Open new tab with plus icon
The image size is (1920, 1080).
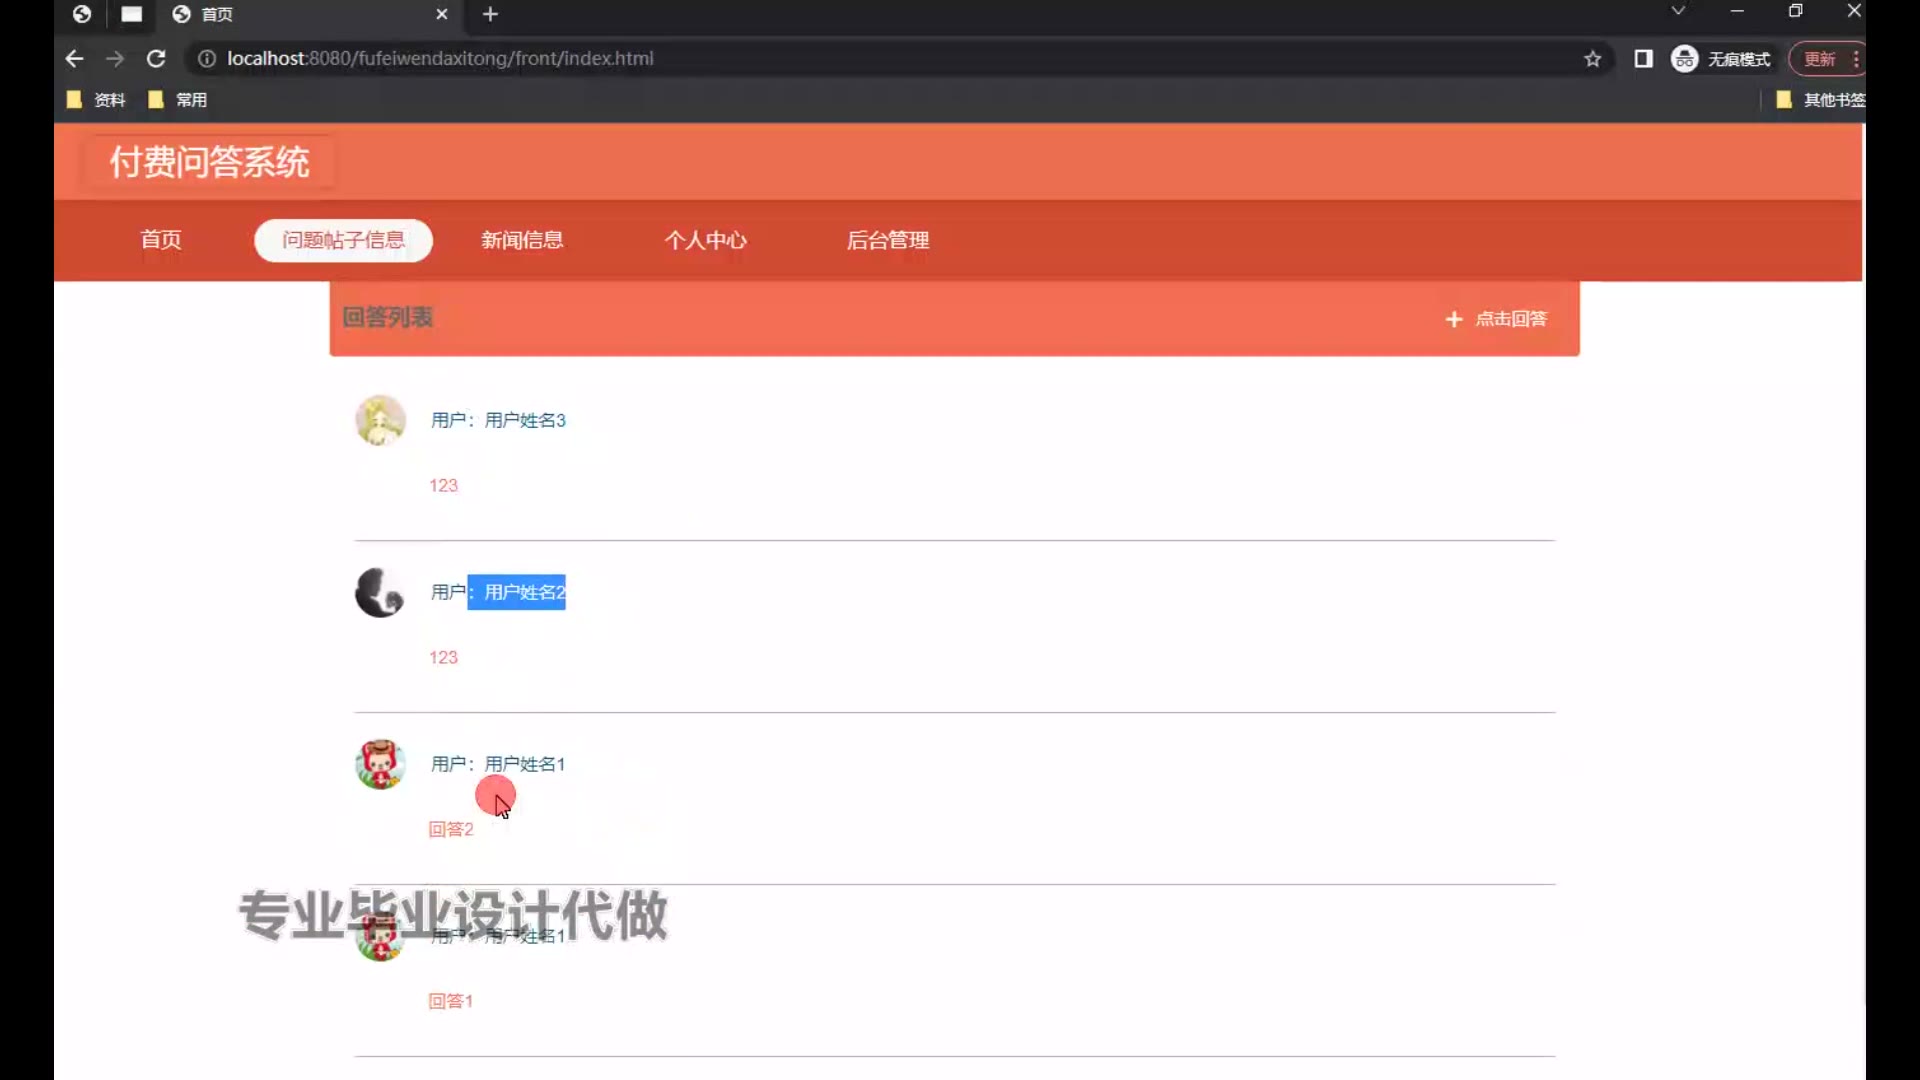[x=490, y=14]
